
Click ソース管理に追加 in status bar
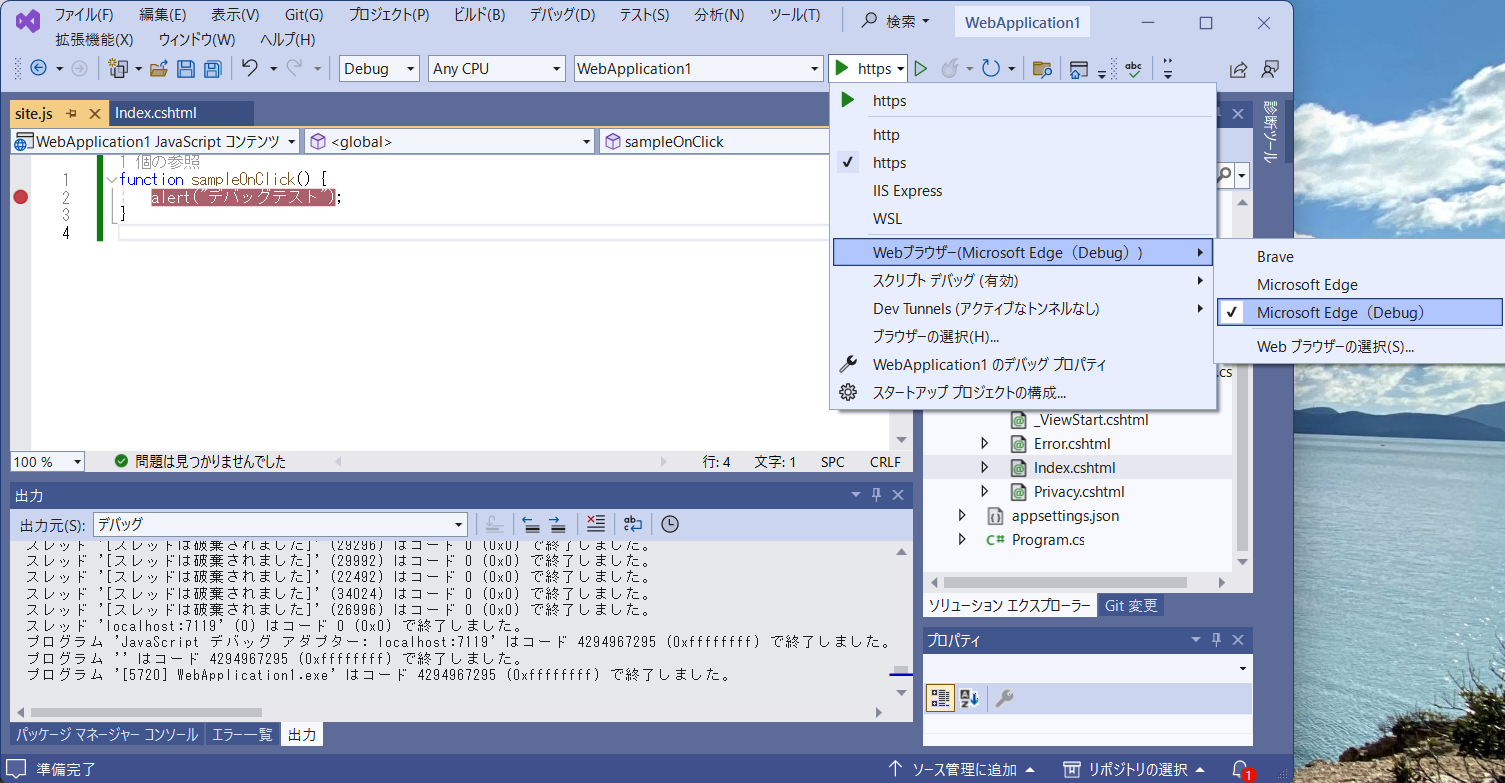coord(964,770)
